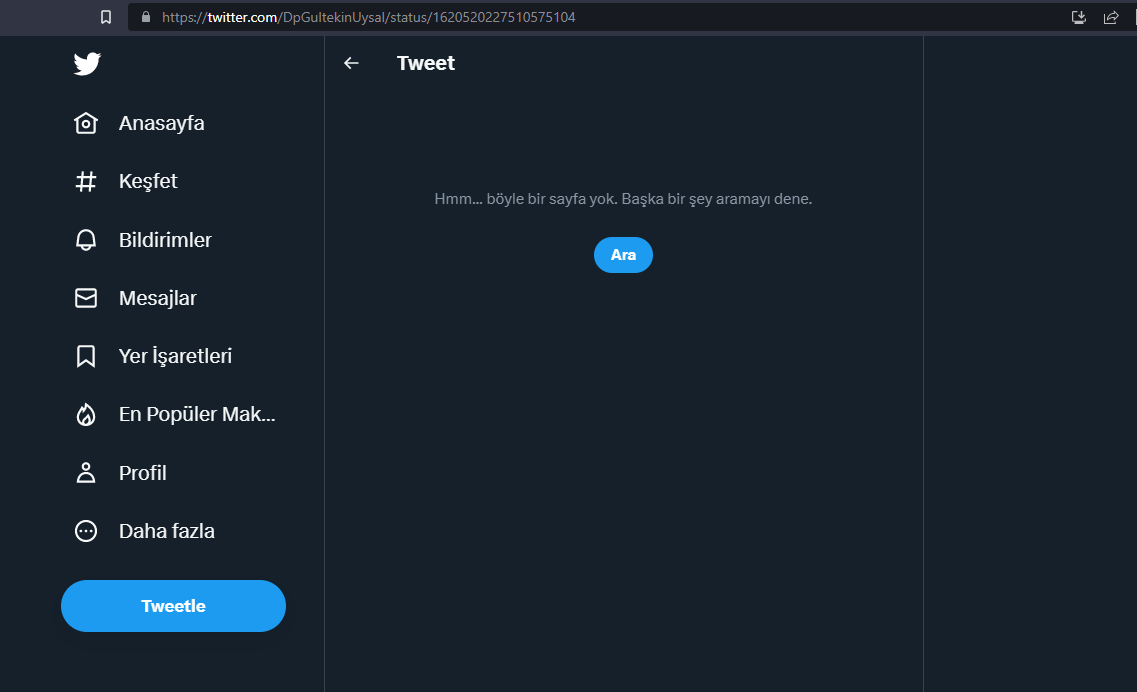Click the Twitter bird logo

coord(87,64)
